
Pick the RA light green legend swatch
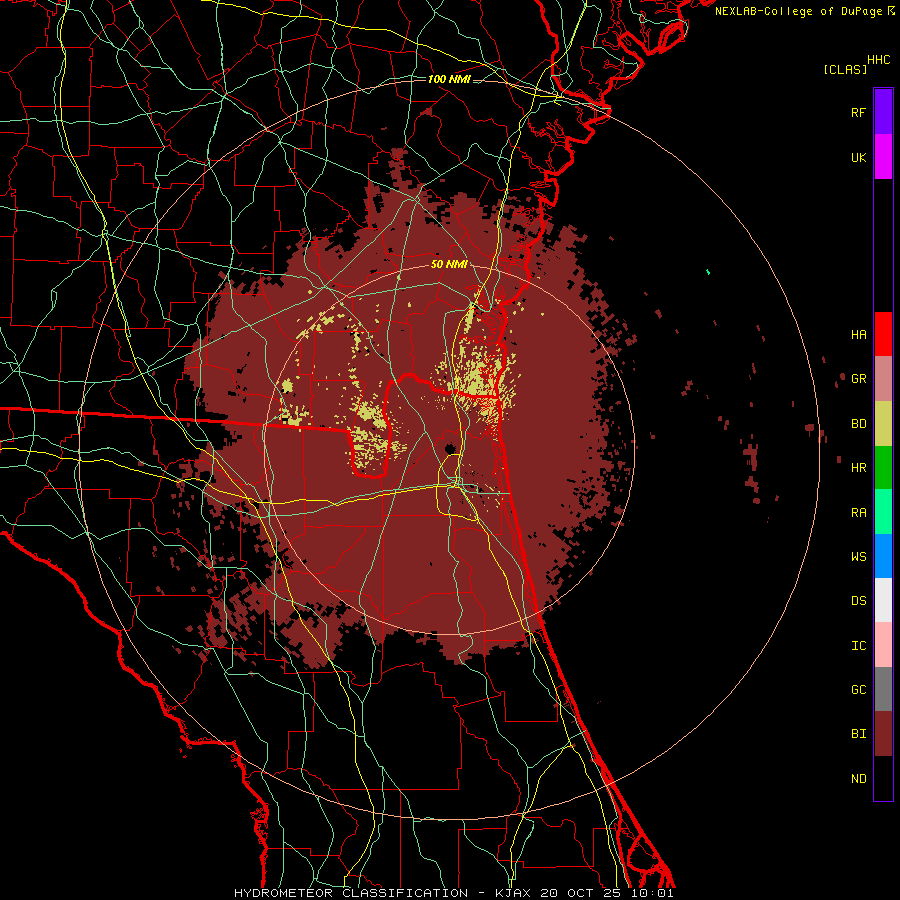(x=883, y=512)
